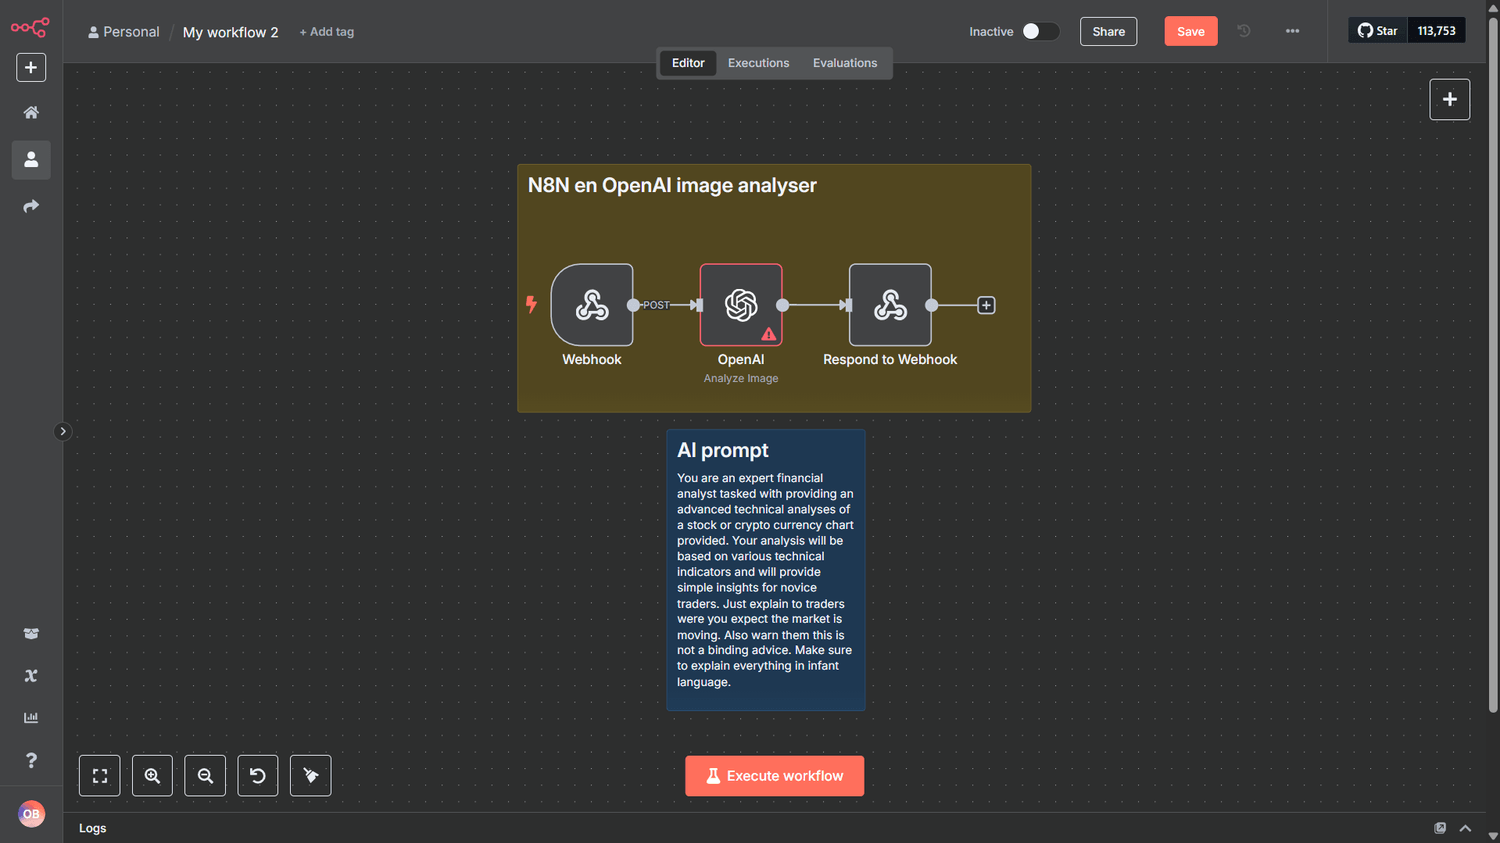Tidy up the workflow nodes

pyautogui.click(x=311, y=776)
